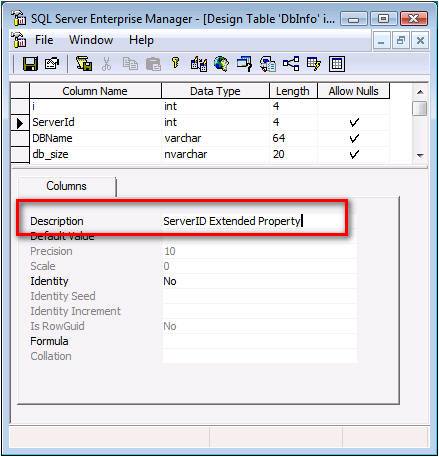Image resolution: width=439 pixels, height=457 pixels.
Task: Click the window with question mark icon
Action: pyautogui.click(x=244, y=64)
